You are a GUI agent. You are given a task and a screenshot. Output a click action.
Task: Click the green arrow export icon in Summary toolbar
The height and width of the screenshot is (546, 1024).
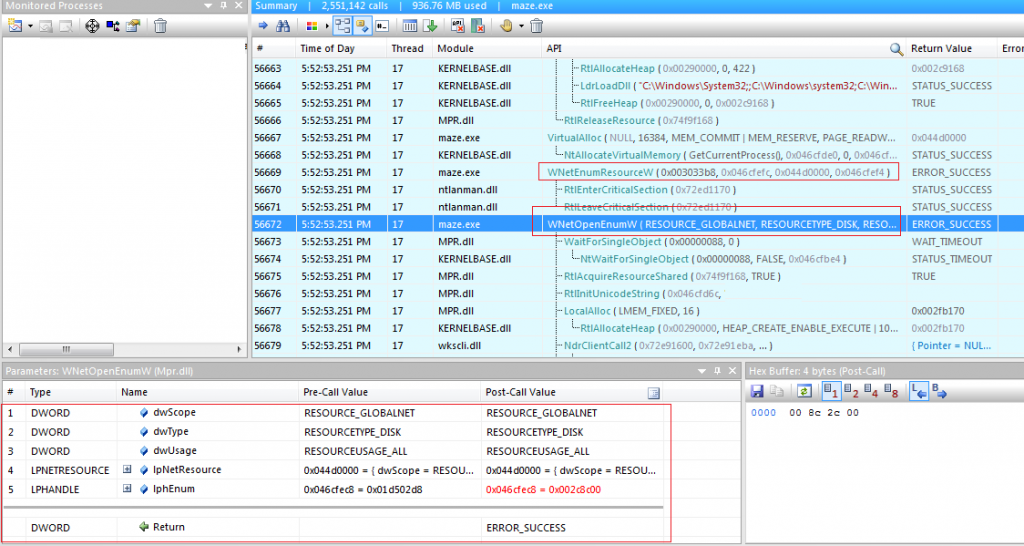coord(430,26)
